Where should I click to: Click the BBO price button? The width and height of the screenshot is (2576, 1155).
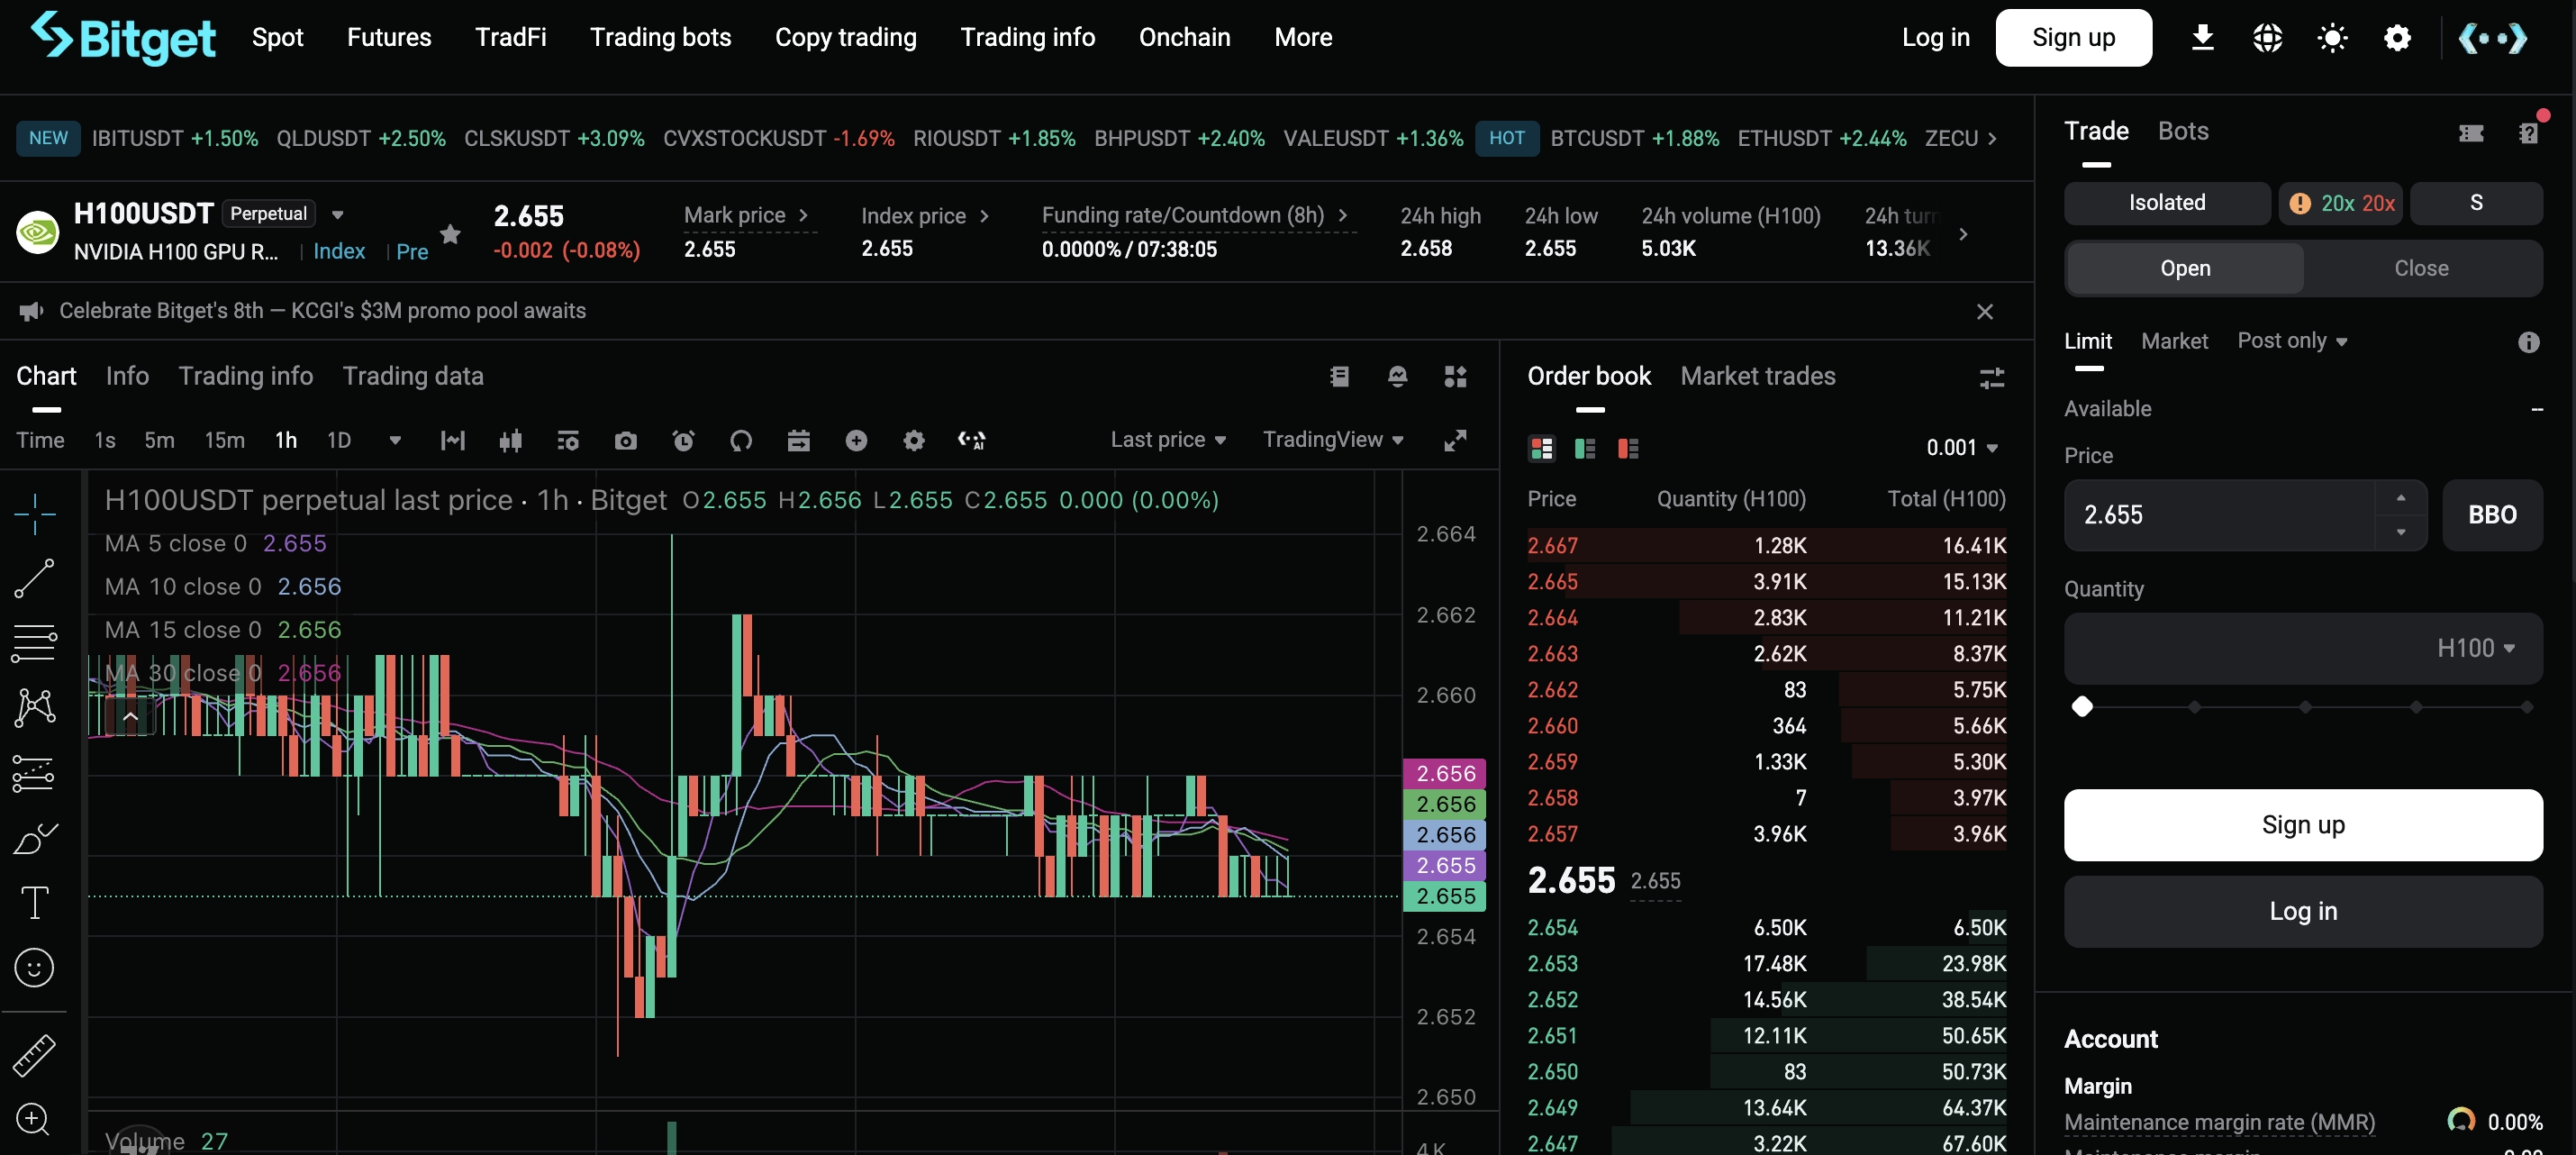(2491, 515)
